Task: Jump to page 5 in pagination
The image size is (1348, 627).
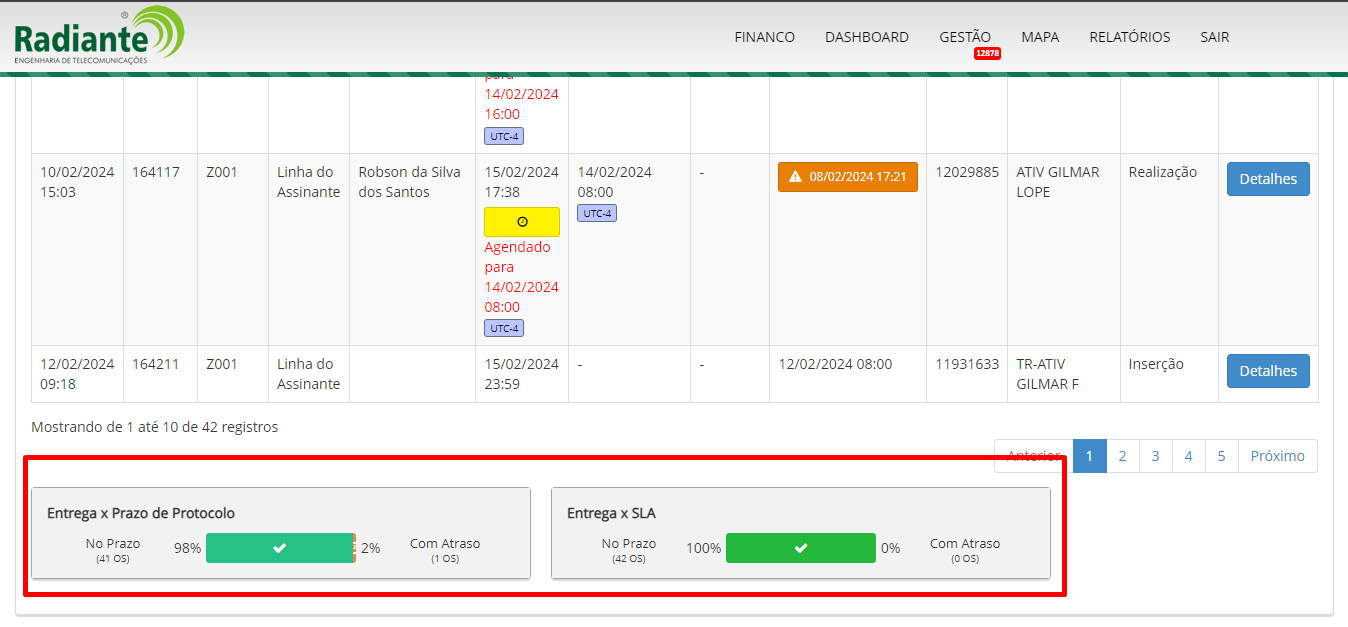Action: tap(1221, 456)
